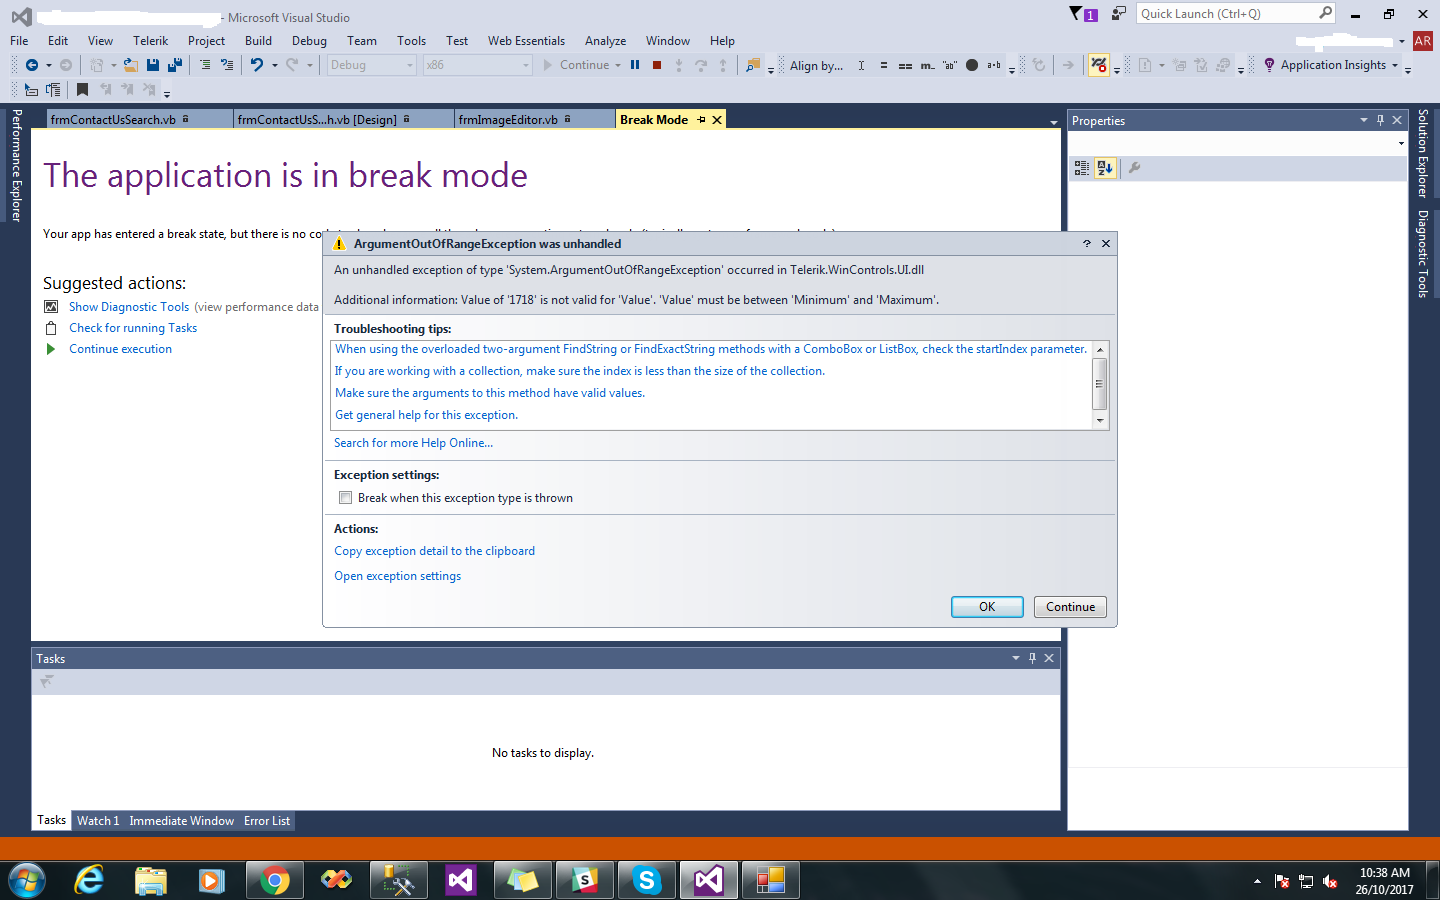The image size is (1440, 900).
Task: Click the volume icon in system tray
Action: pos(1330,881)
